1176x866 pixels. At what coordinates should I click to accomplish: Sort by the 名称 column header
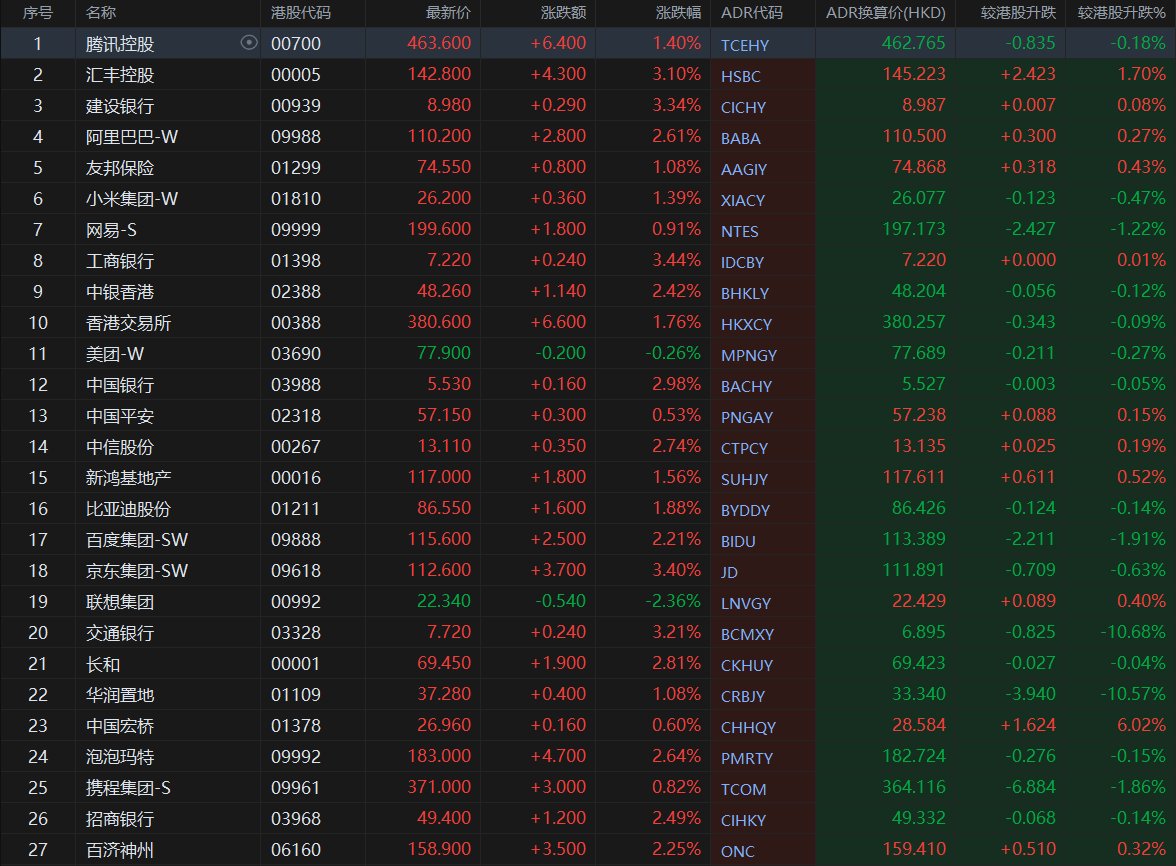tap(100, 13)
